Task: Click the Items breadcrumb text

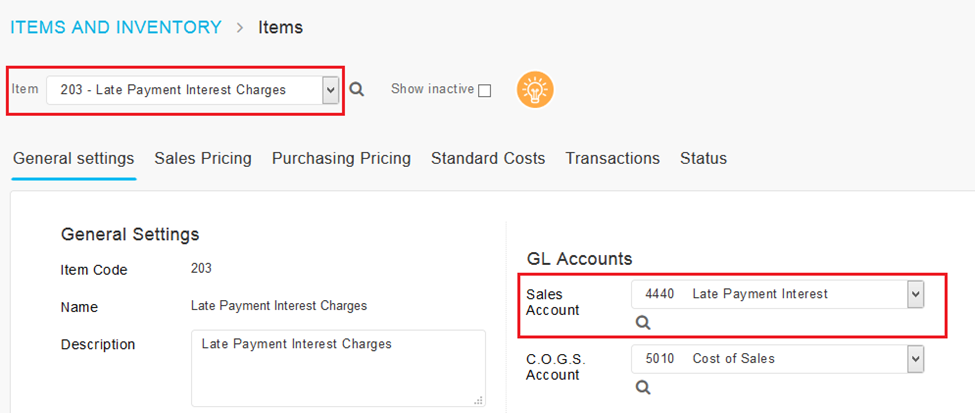Action: click(280, 27)
